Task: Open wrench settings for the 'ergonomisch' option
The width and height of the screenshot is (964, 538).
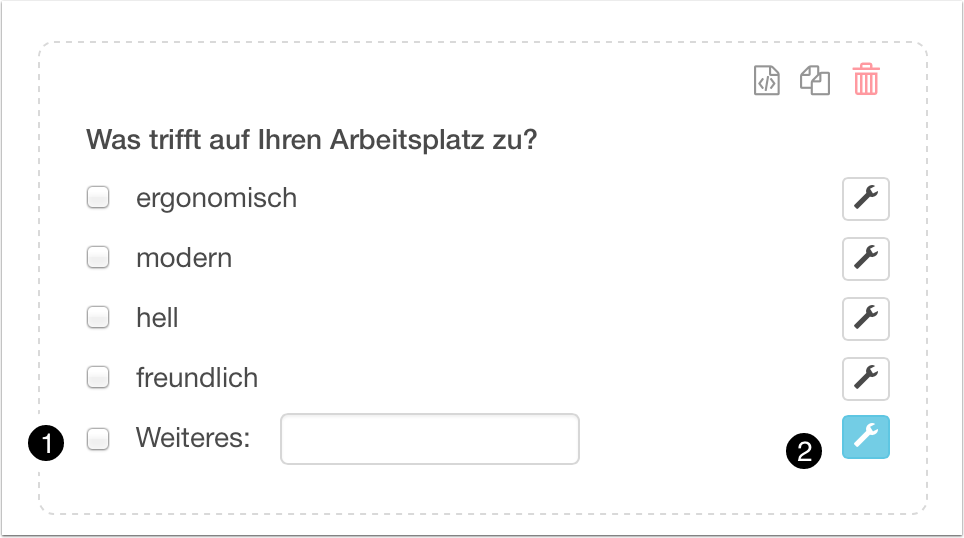Action: [865, 199]
